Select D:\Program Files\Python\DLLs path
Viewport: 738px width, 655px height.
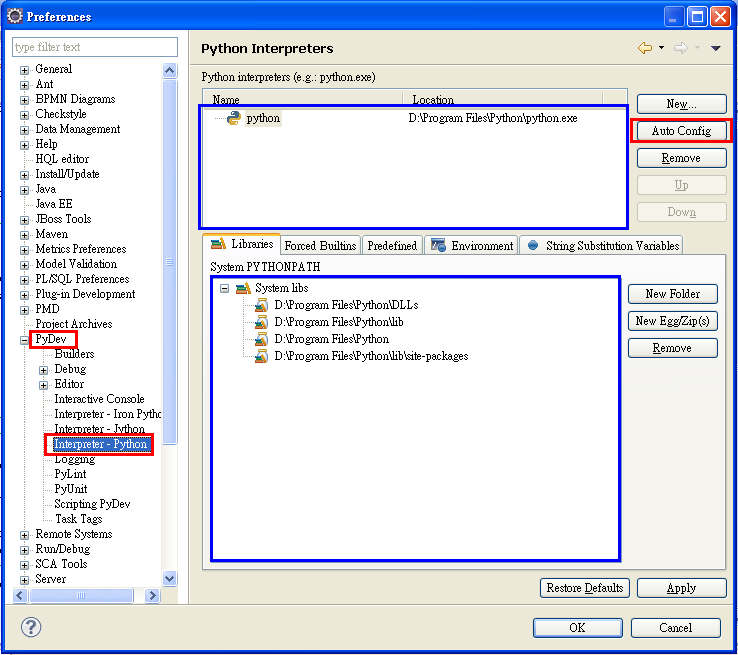(346, 305)
